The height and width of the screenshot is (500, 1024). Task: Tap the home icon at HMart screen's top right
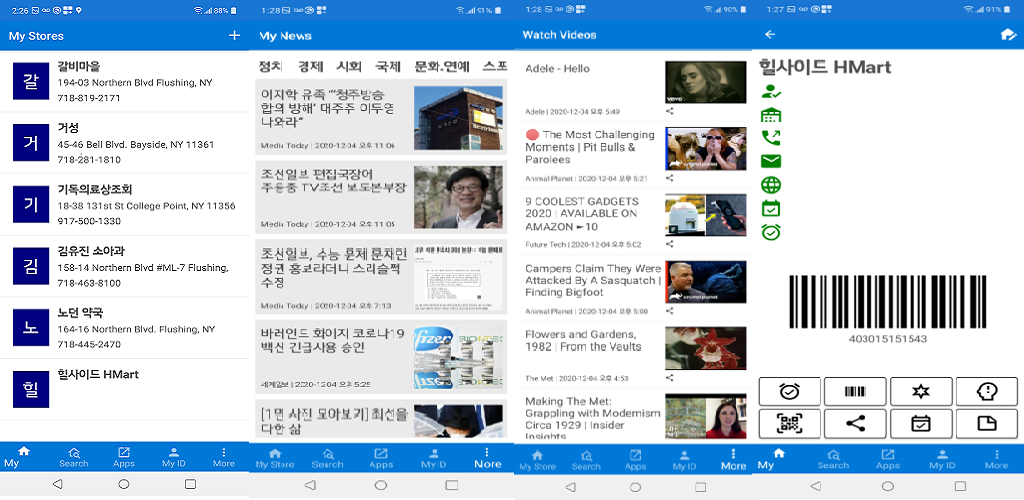tap(1008, 35)
